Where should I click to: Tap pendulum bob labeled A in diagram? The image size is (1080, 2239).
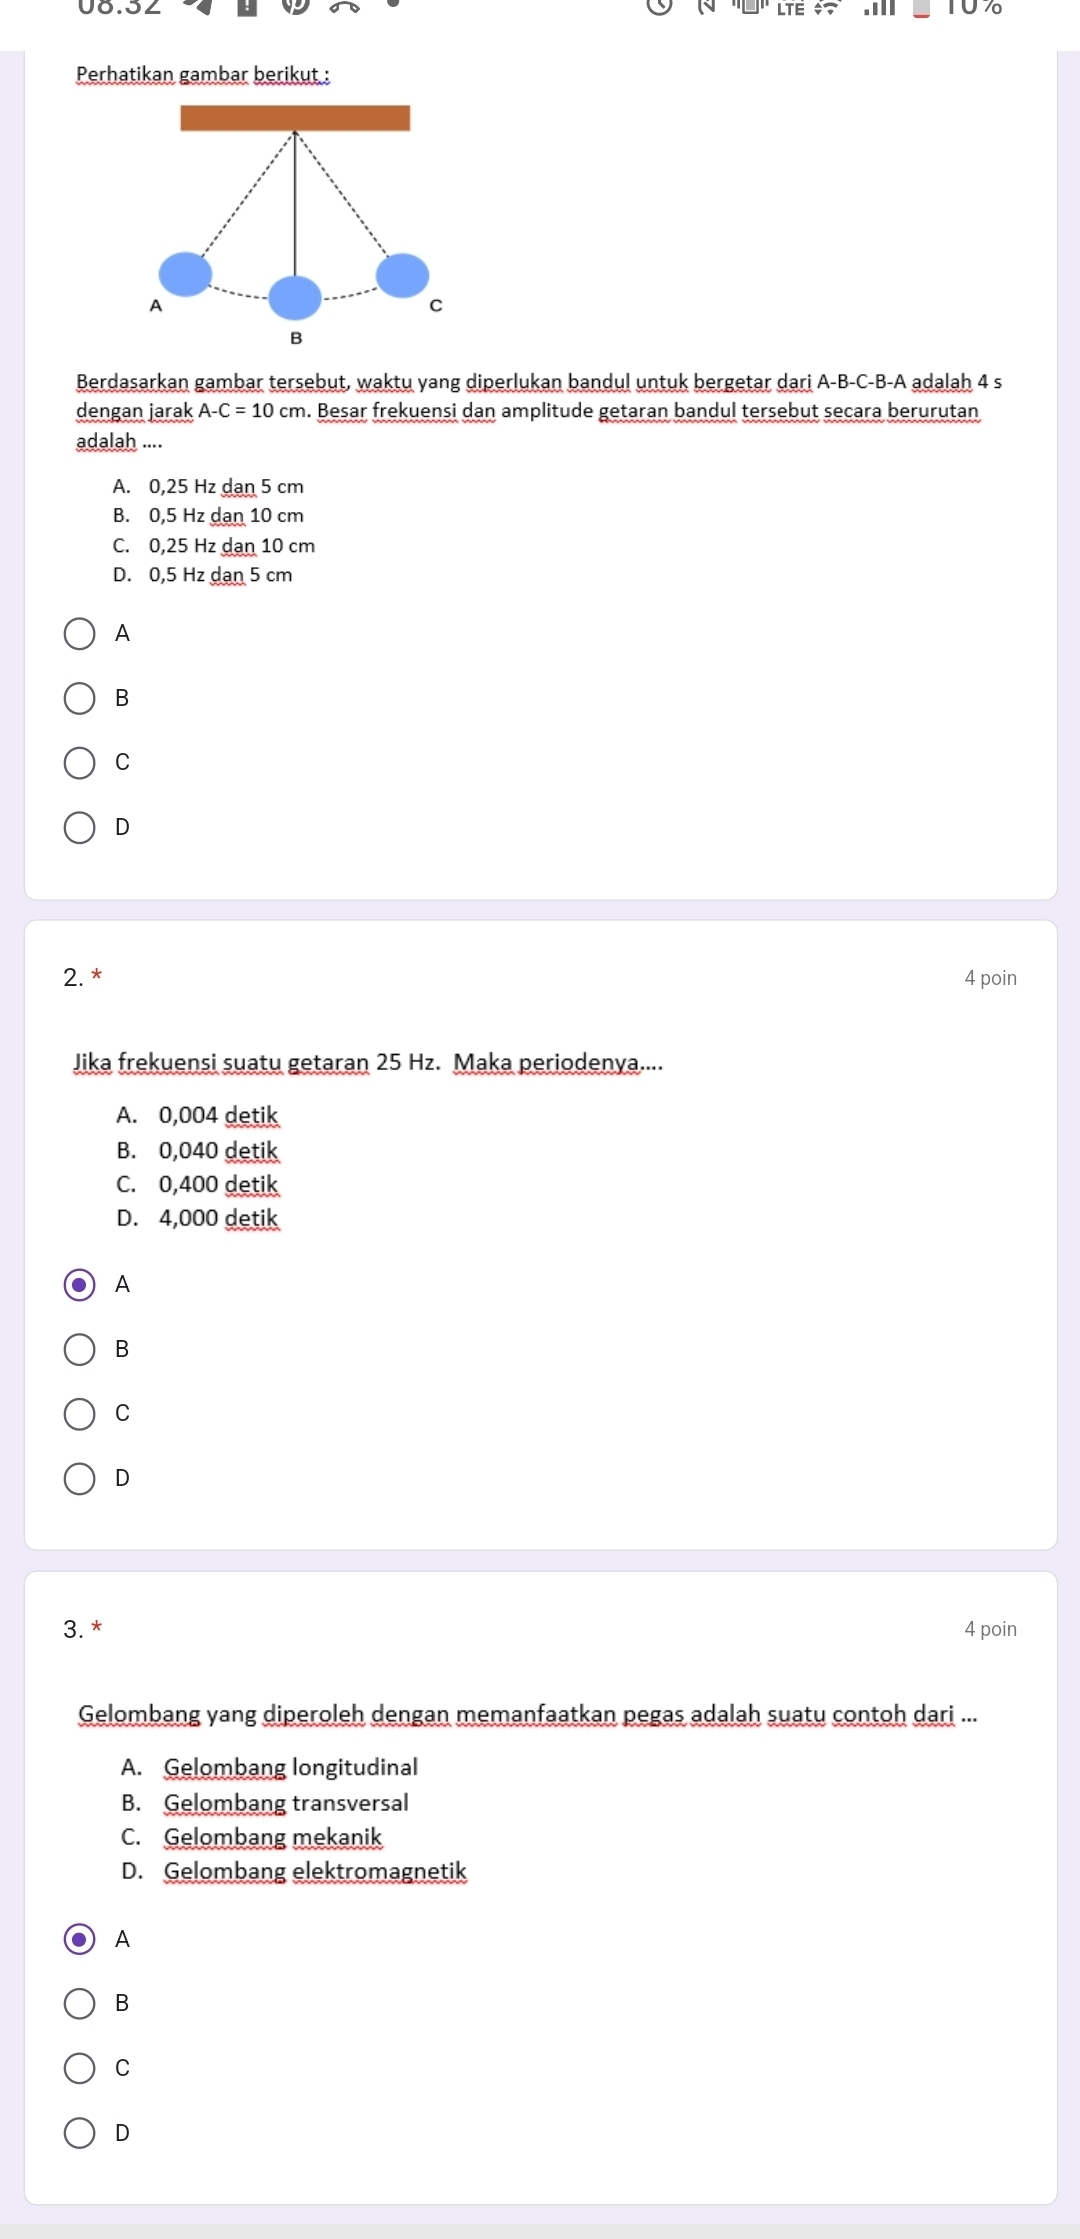point(186,275)
